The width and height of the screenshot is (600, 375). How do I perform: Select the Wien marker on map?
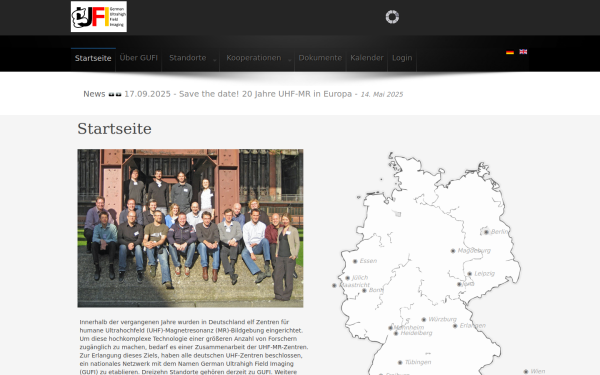tap(526, 372)
